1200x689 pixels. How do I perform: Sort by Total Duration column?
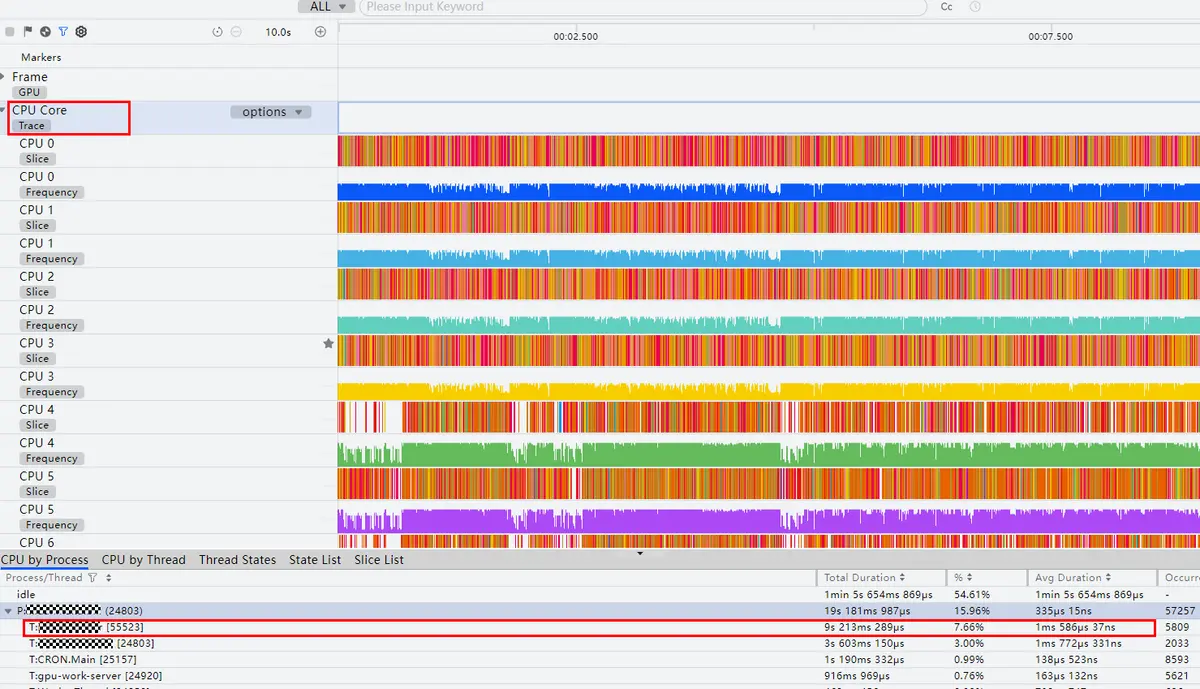pyautogui.click(x=903, y=578)
